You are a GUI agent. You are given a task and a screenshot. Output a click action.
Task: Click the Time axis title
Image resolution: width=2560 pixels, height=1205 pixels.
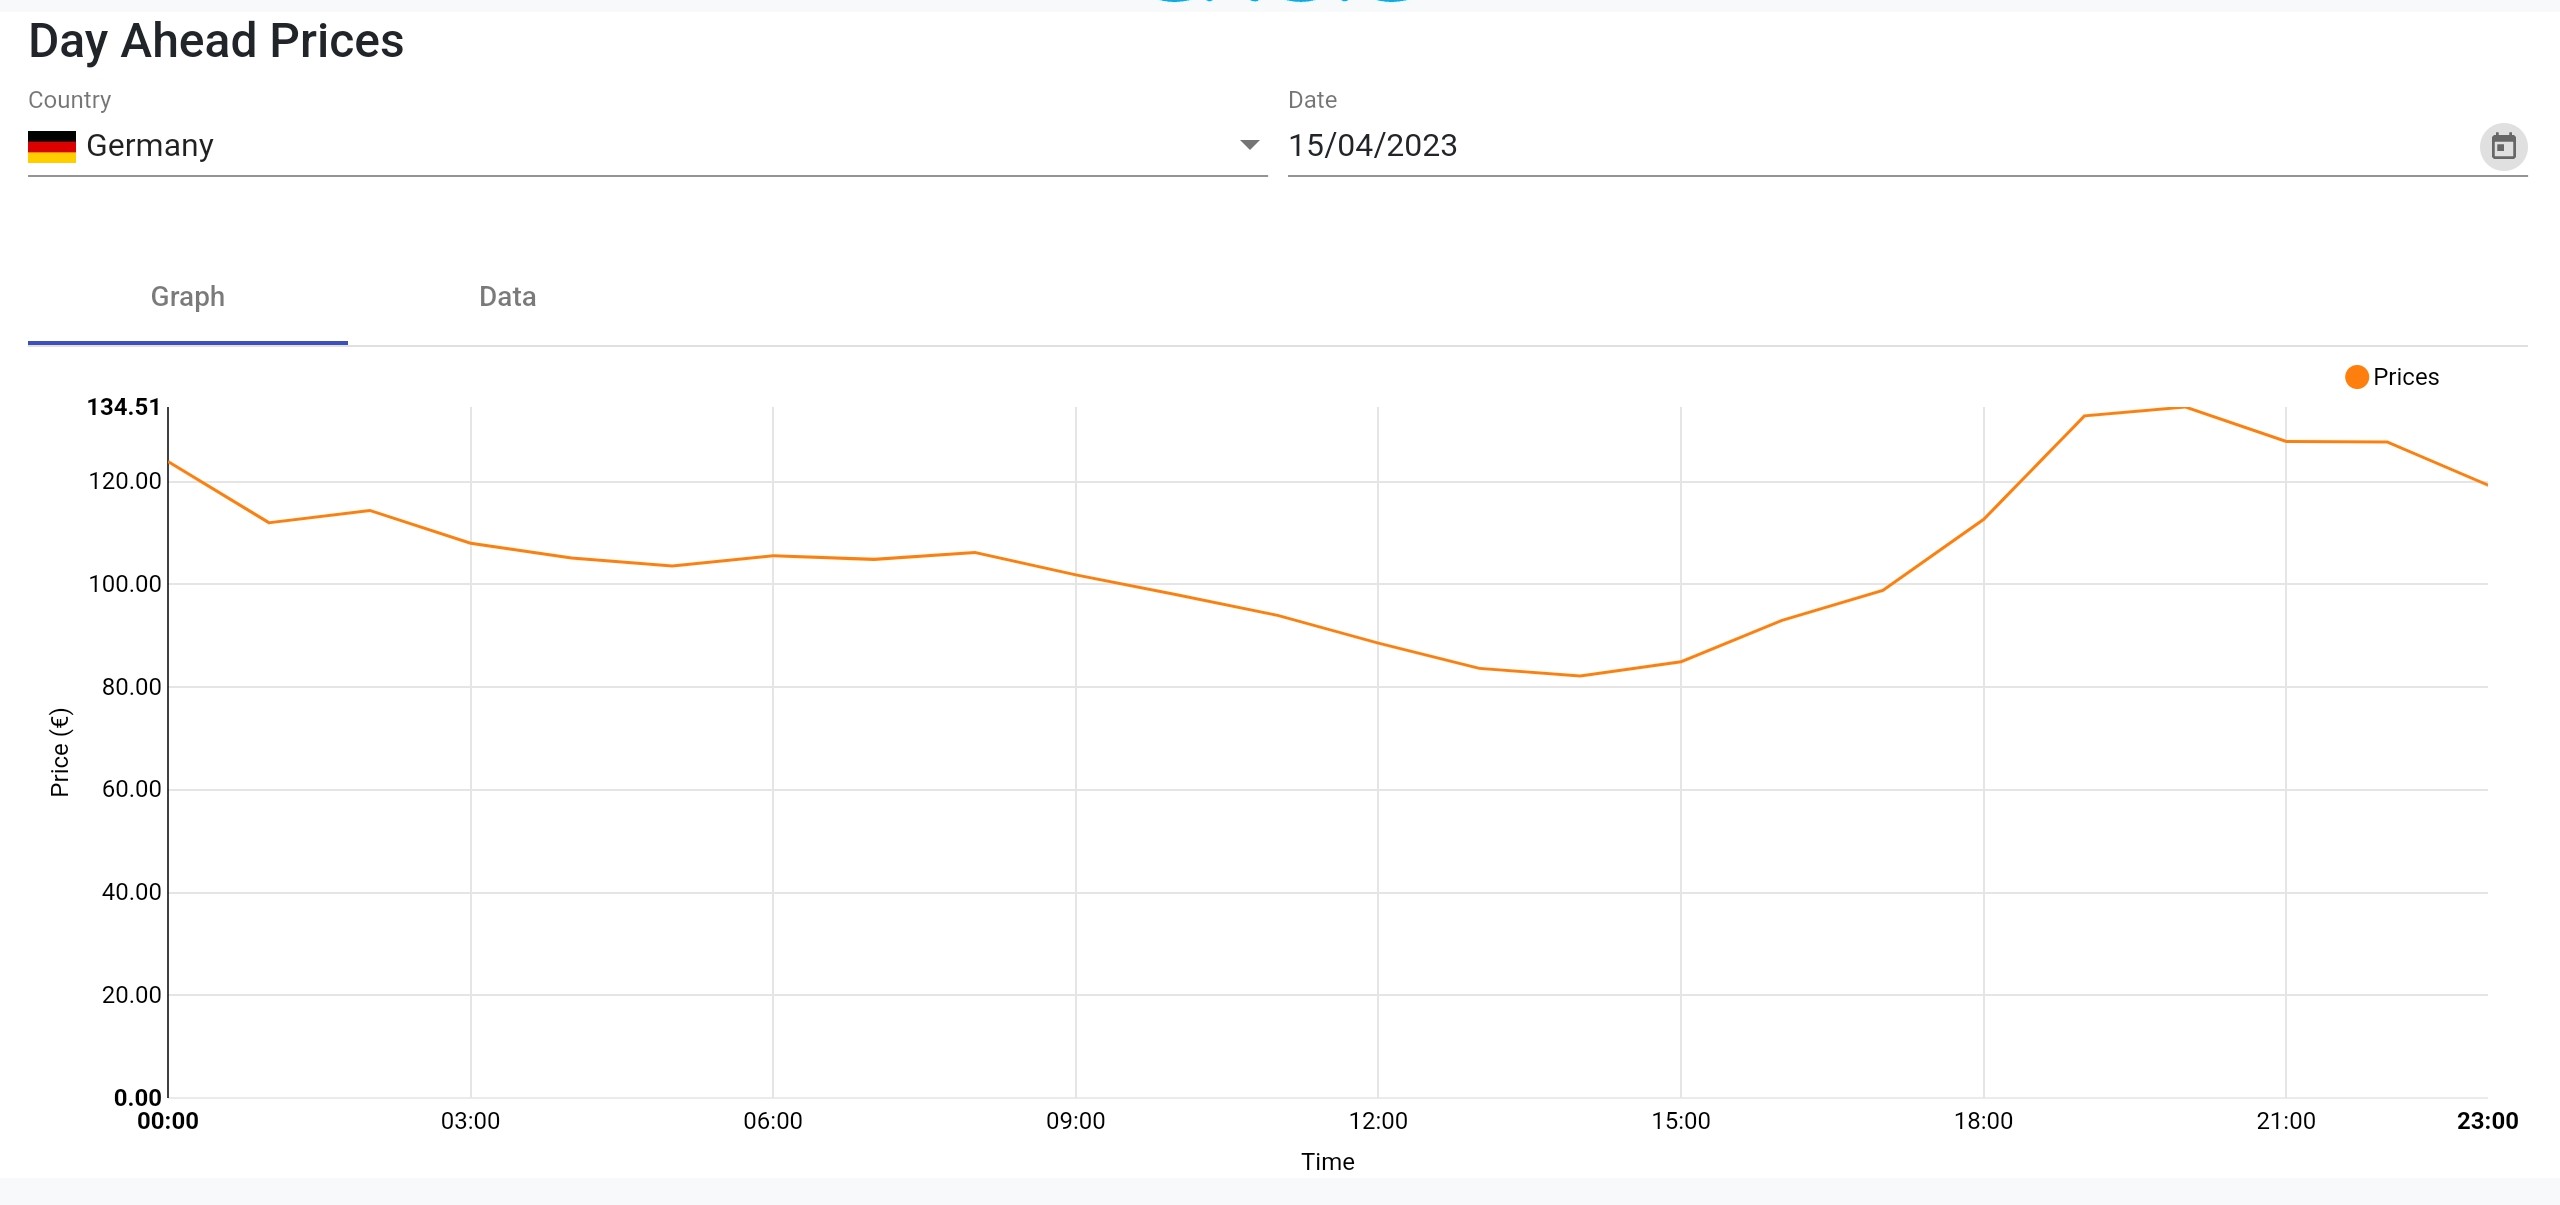pos(1327,1162)
